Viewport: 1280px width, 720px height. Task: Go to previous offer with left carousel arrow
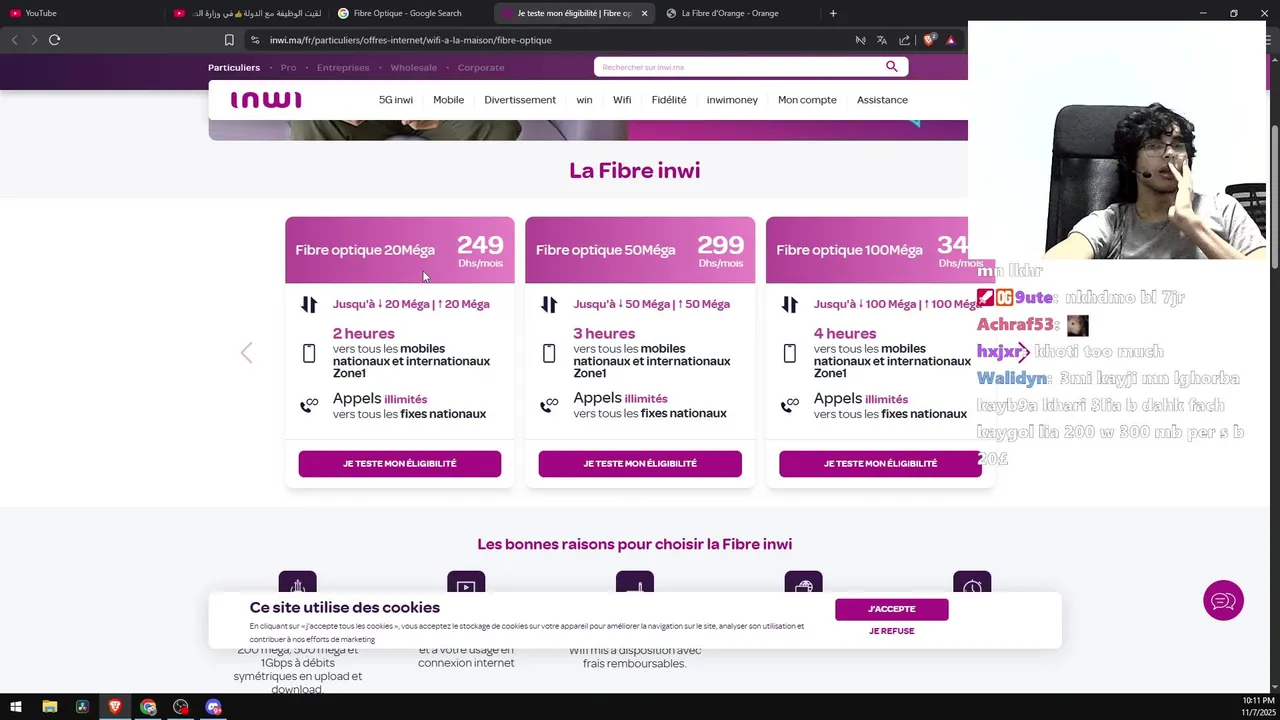(246, 353)
